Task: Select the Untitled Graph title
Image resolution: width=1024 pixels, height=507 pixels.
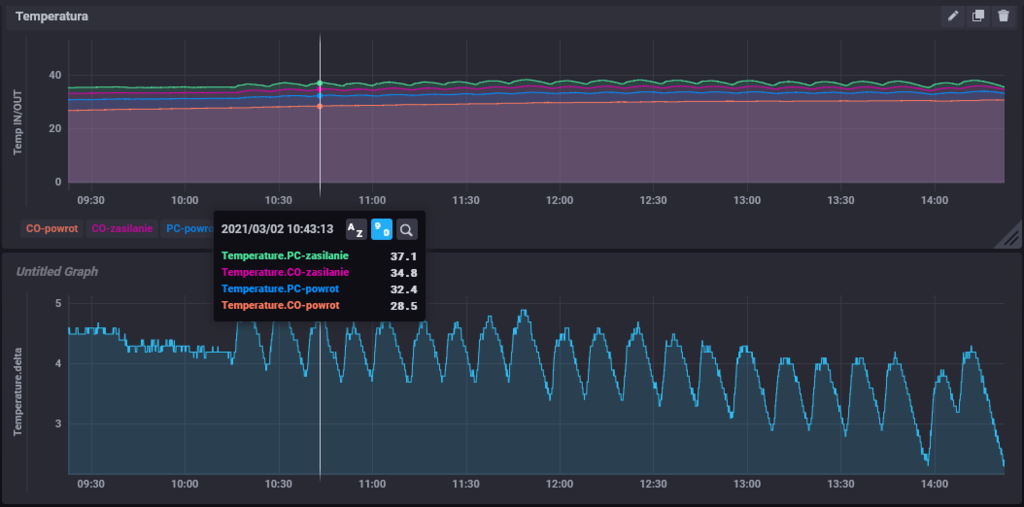Action: pos(57,271)
